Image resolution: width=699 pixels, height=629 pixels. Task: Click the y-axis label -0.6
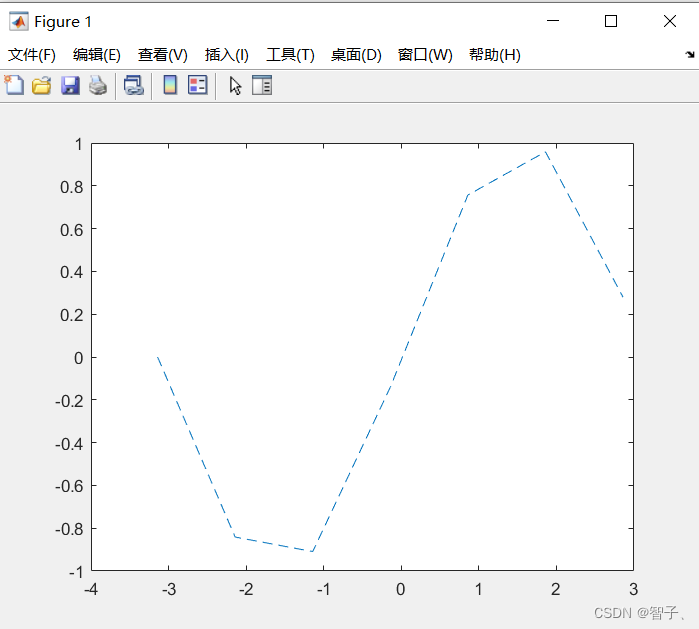coord(69,486)
